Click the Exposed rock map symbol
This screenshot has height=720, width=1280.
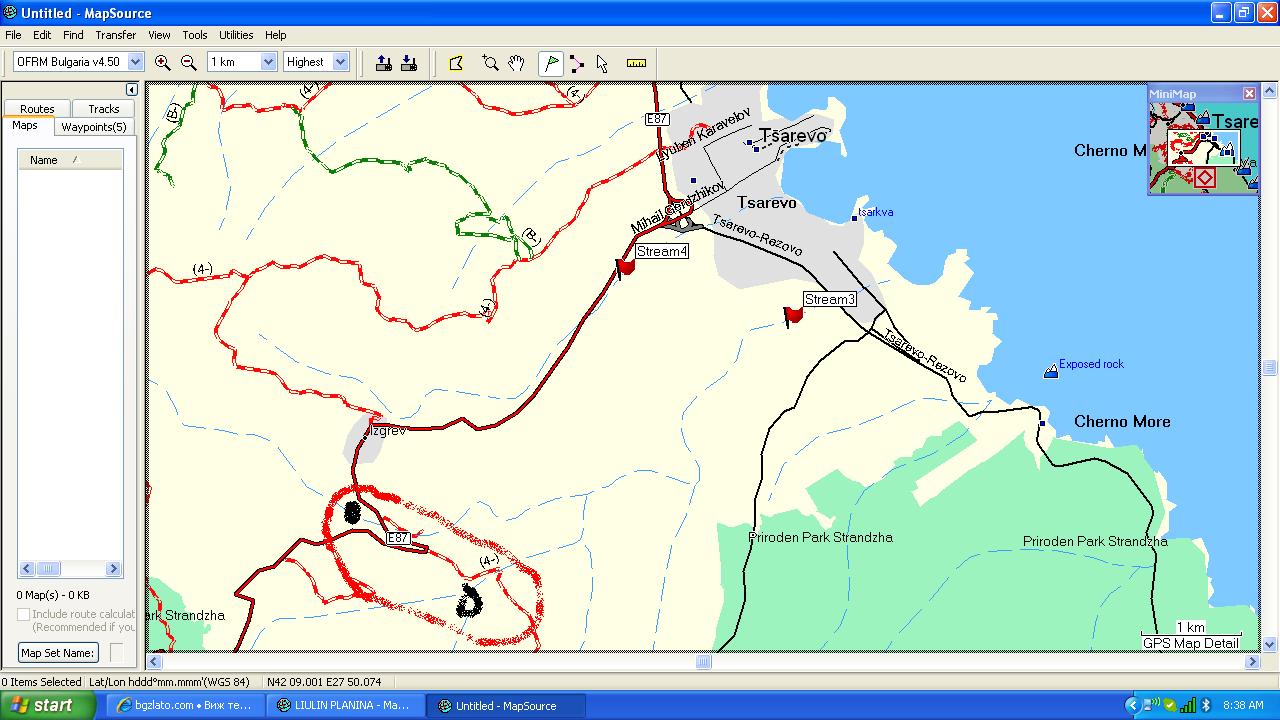pyautogui.click(x=1050, y=371)
